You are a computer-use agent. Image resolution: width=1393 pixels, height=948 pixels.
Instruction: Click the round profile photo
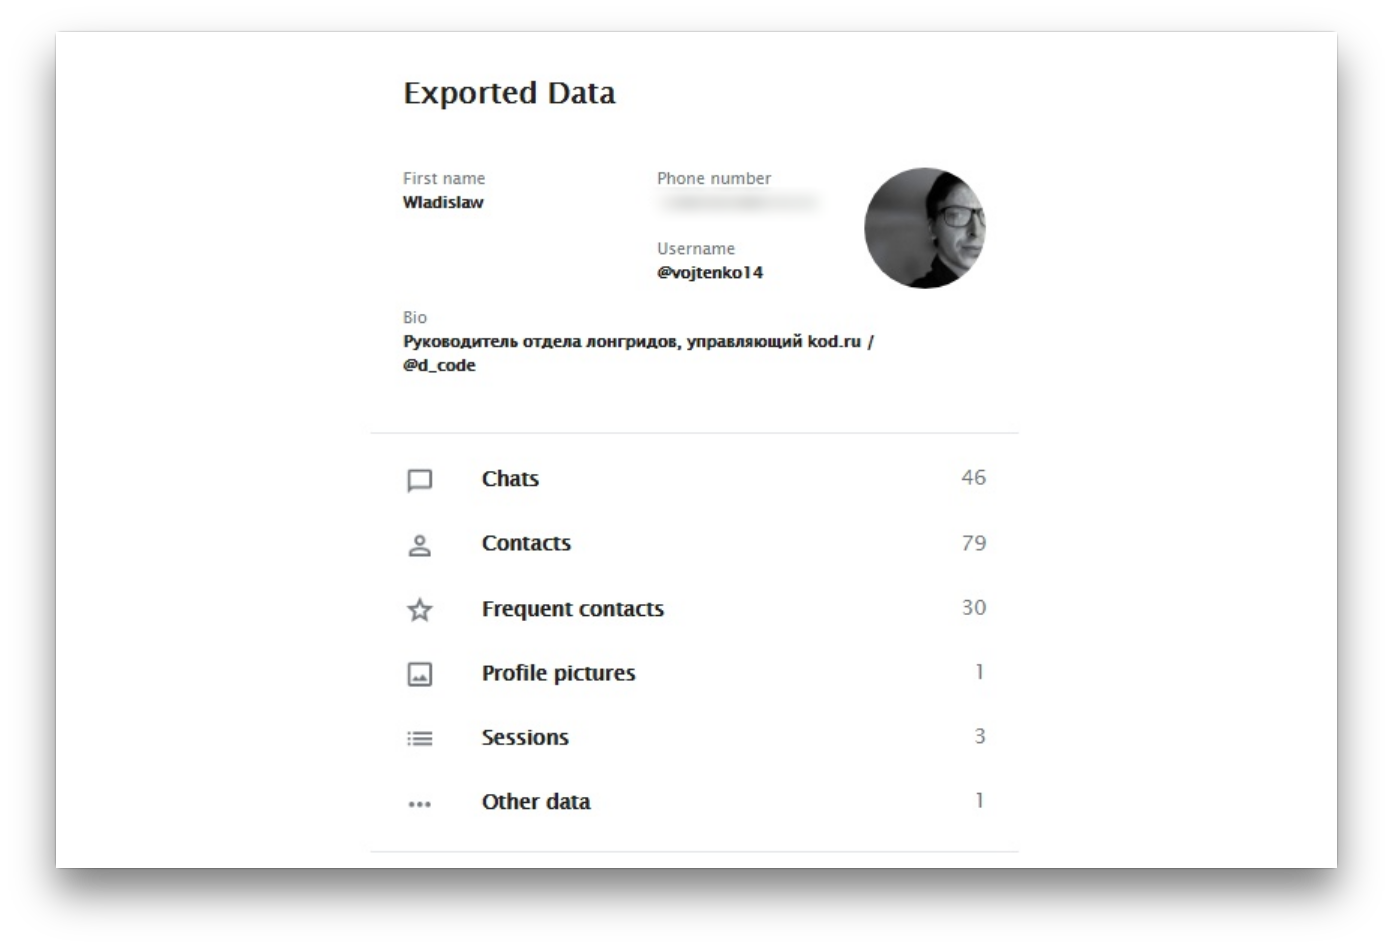(925, 228)
